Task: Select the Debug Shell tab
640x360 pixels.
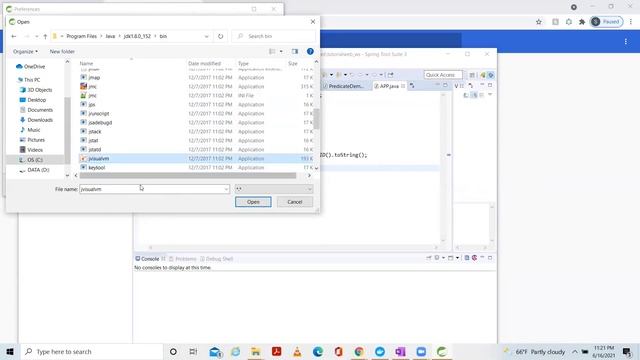Action: pos(216,259)
